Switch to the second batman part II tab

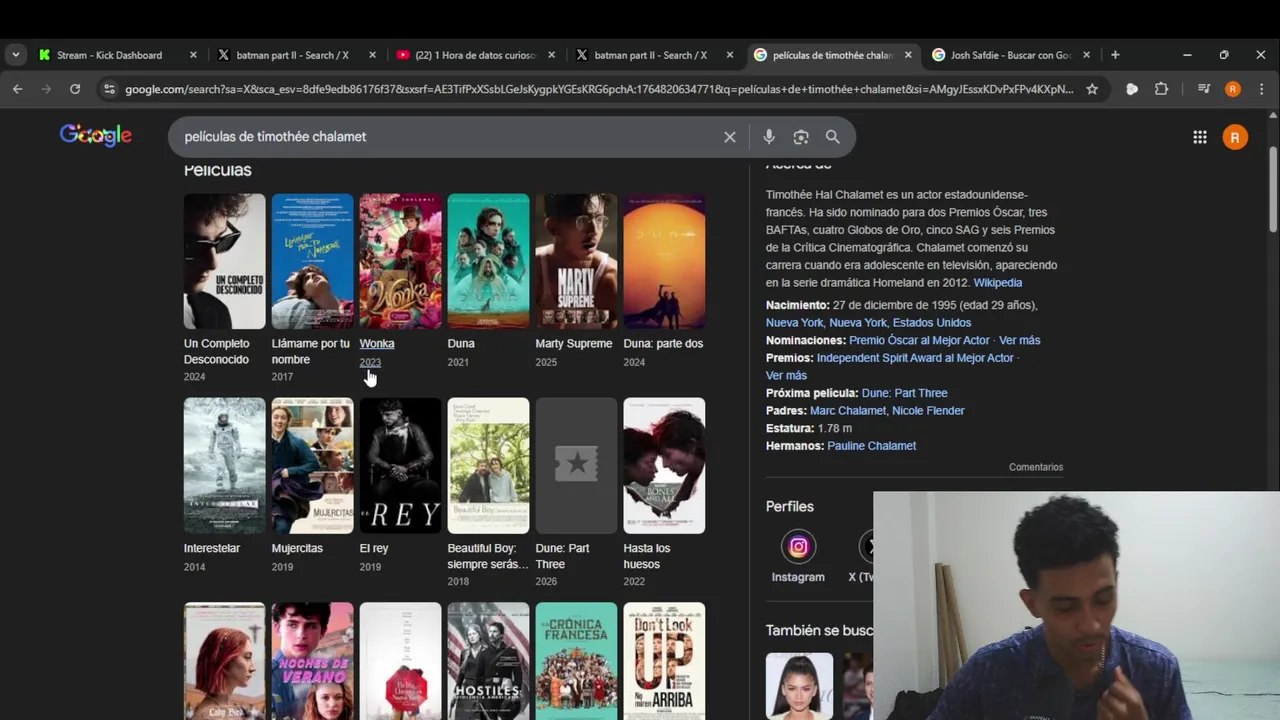point(654,55)
